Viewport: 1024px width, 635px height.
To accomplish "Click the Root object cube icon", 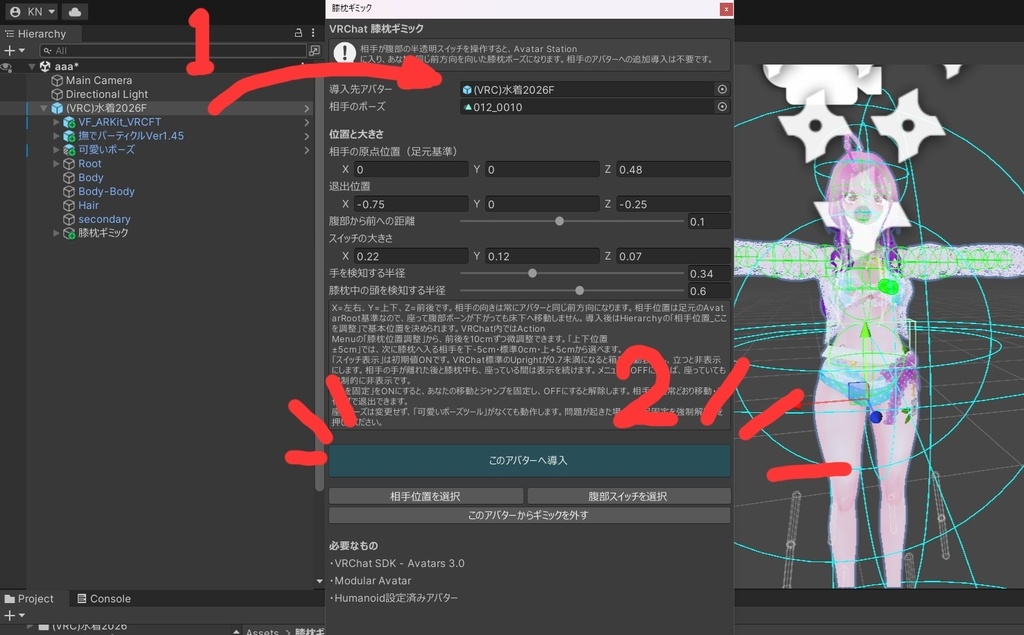I will point(69,164).
